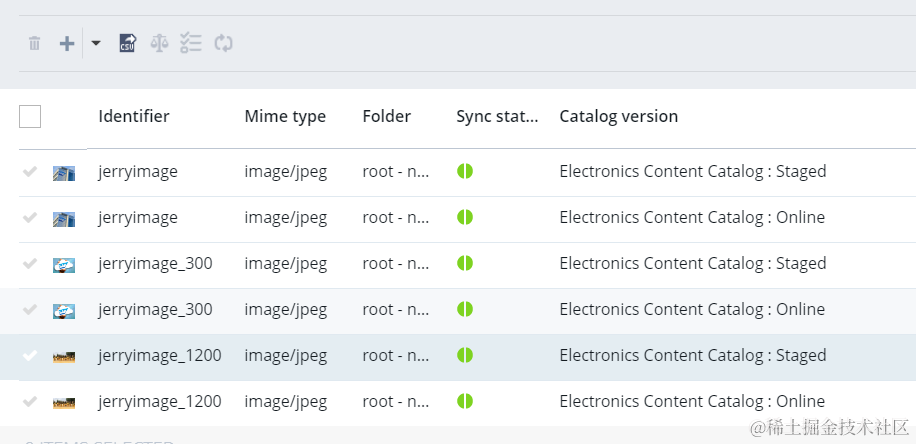The height and width of the screenshot is (444, 916).
Task: Click the Catalog version column header
Action: [x=618, y=116]
